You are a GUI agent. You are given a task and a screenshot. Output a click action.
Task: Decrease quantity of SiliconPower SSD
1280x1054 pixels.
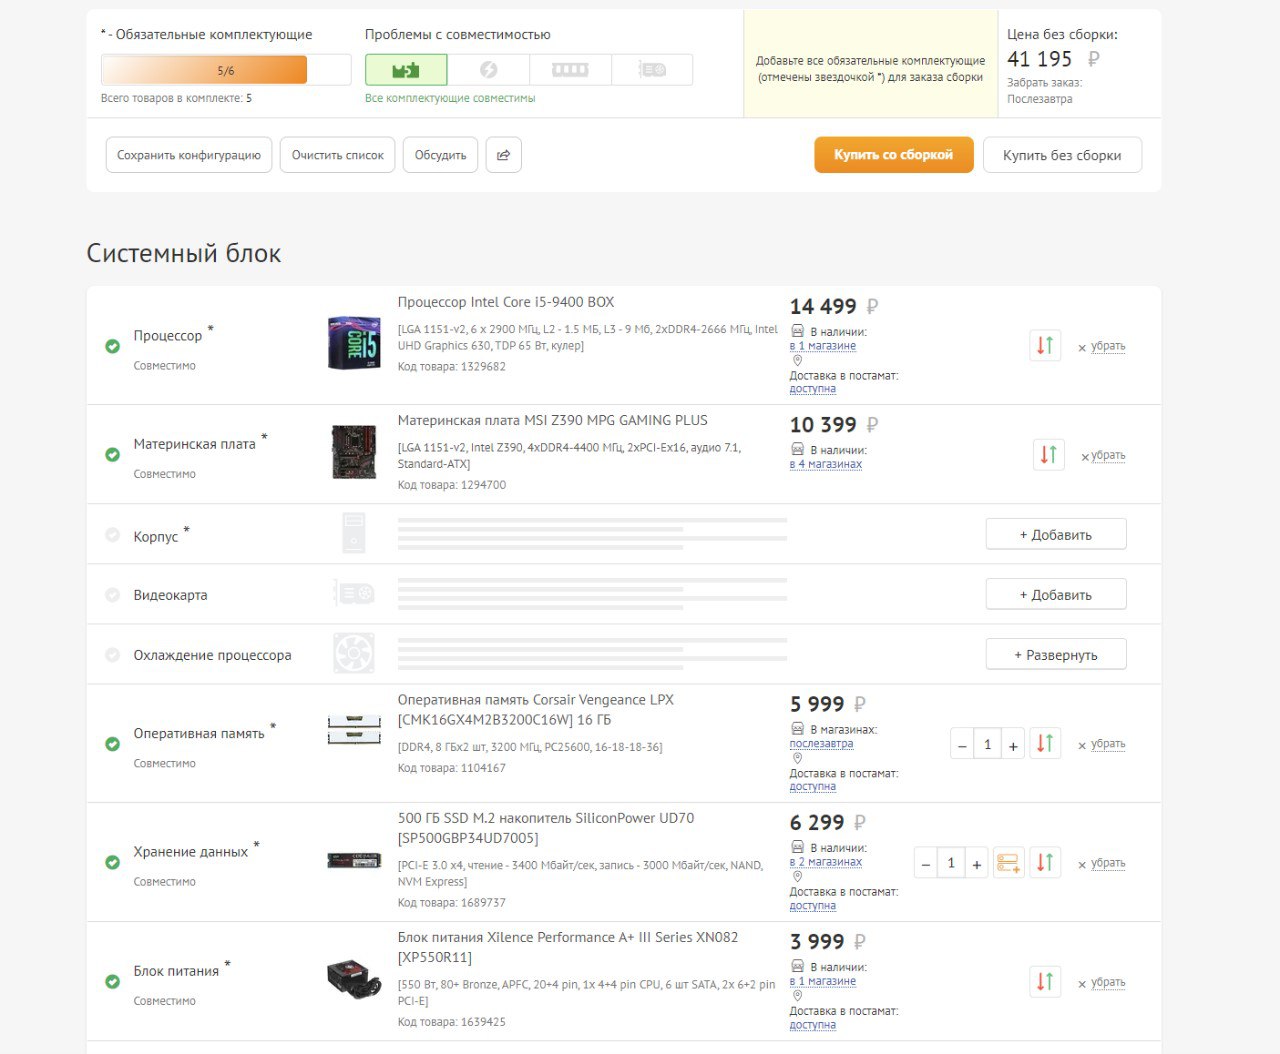coord(926,863)
